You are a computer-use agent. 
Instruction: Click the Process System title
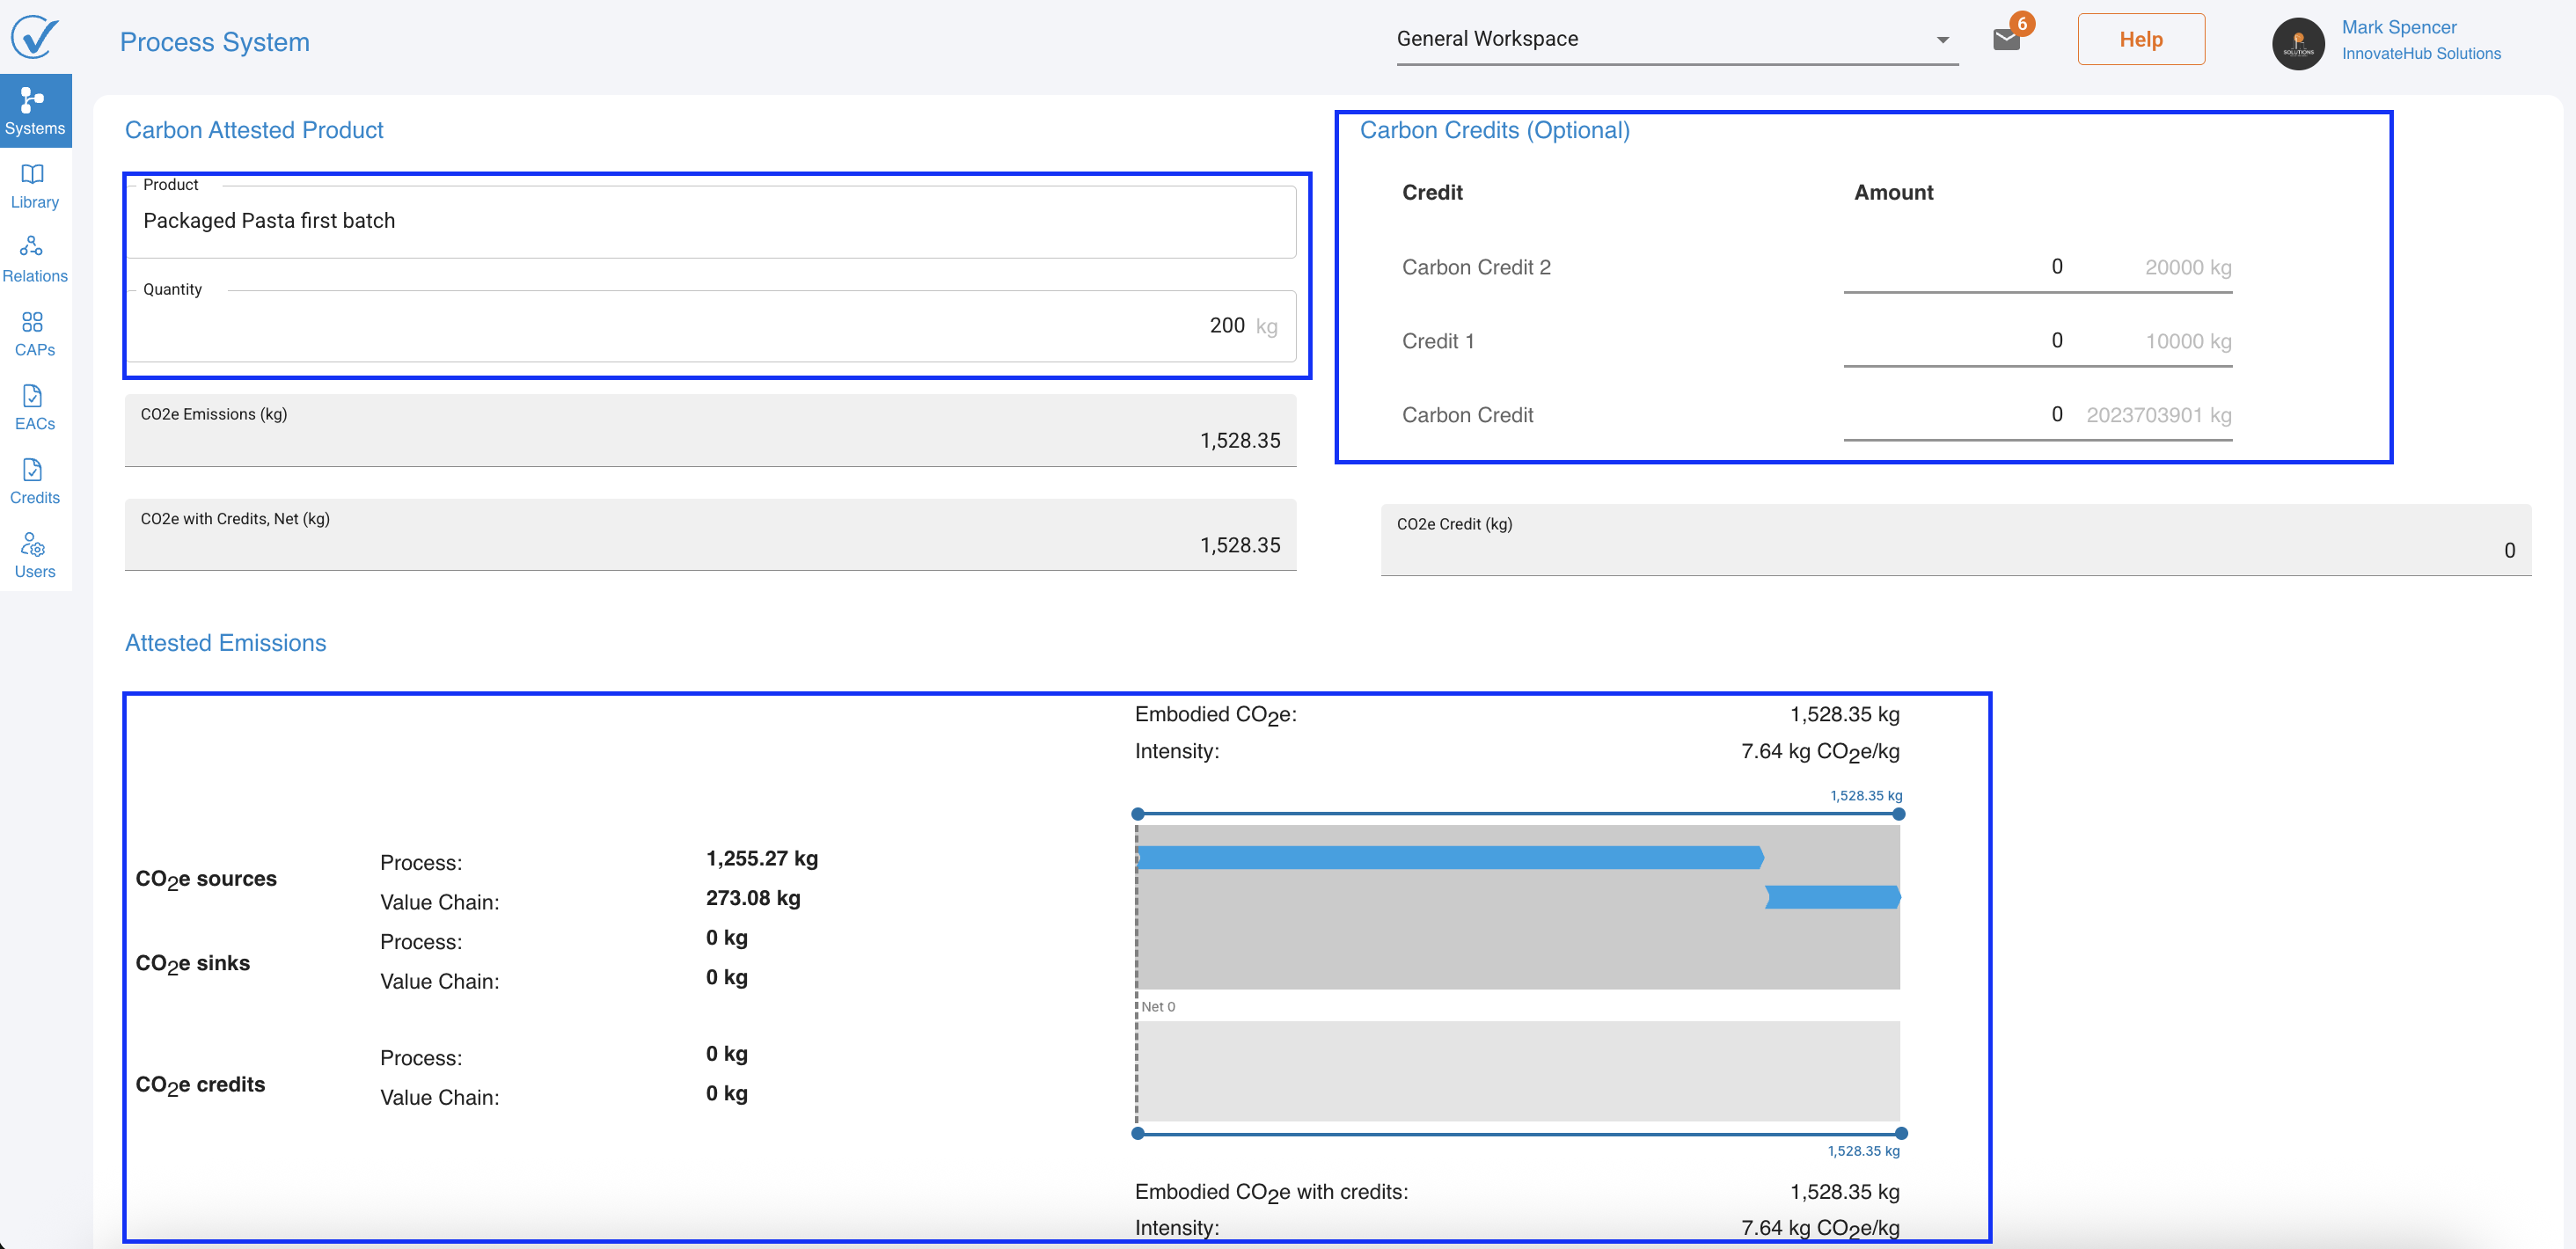pos(215,42)
